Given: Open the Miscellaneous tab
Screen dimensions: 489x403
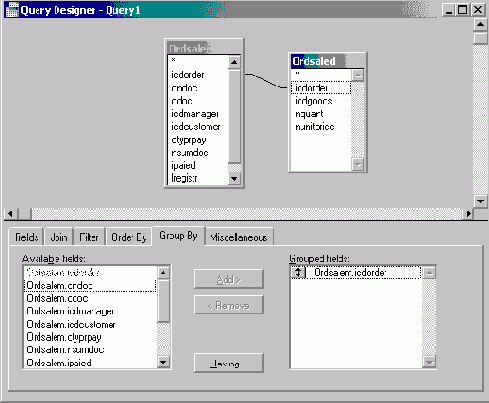Looking at the screenshot, I should pos(239,237).
